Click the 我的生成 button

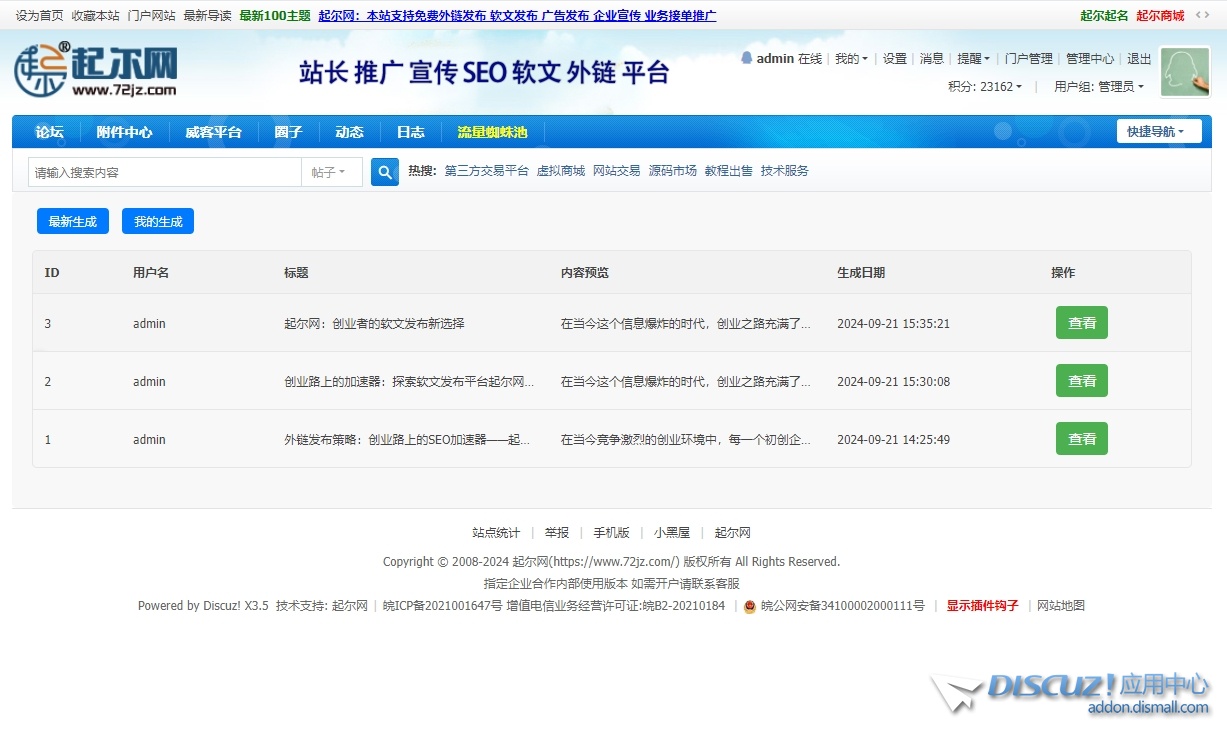(x=158, y=221)
